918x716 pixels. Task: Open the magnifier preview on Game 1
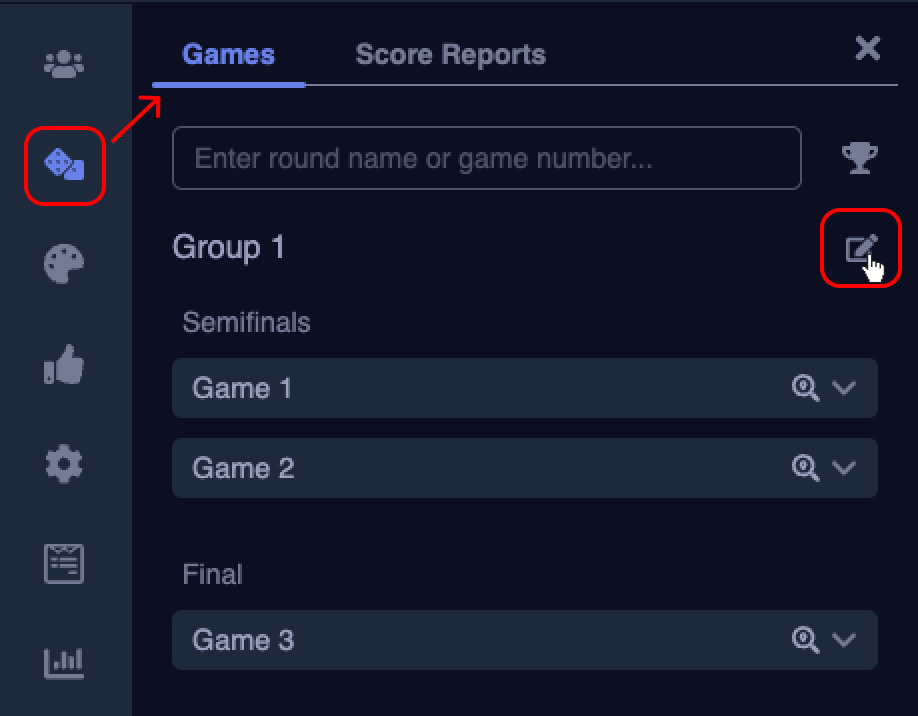806,388
